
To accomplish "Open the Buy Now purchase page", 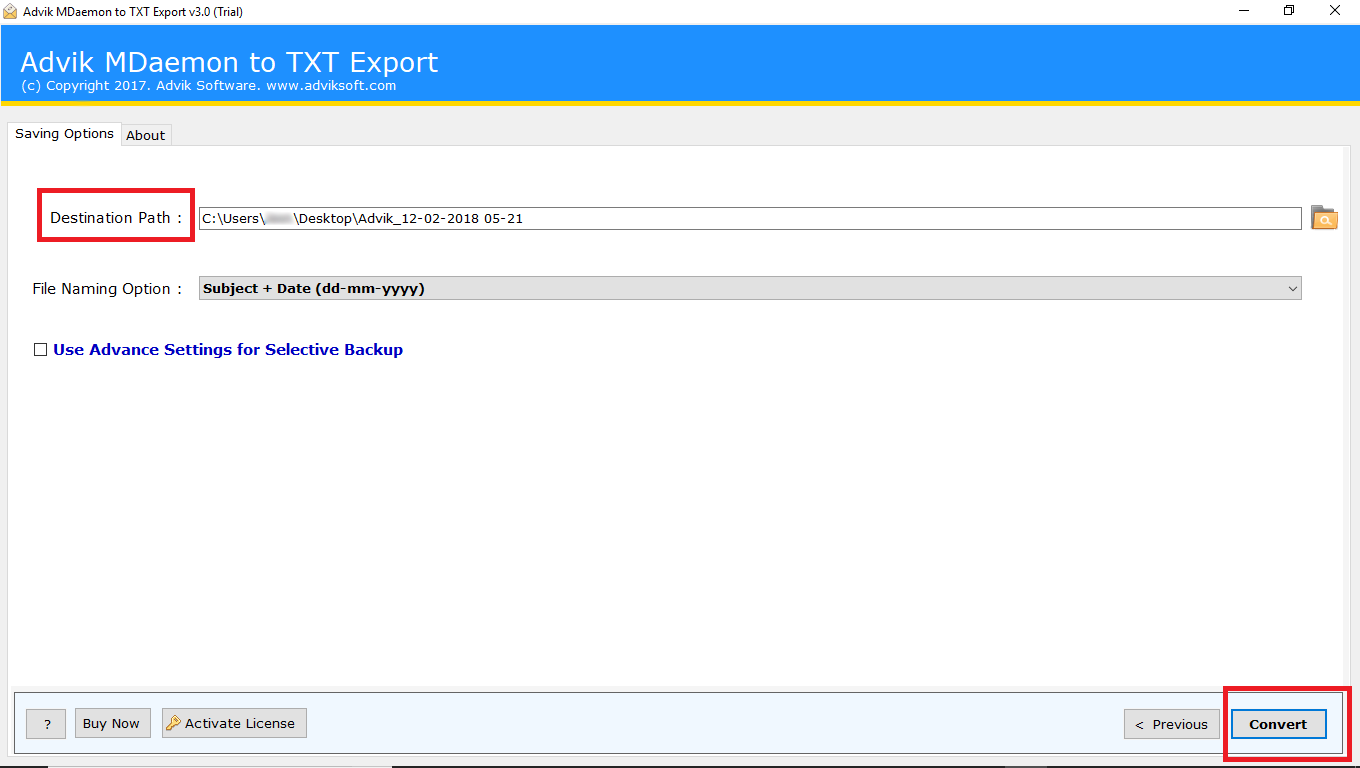I will click(x=111, y=723).
